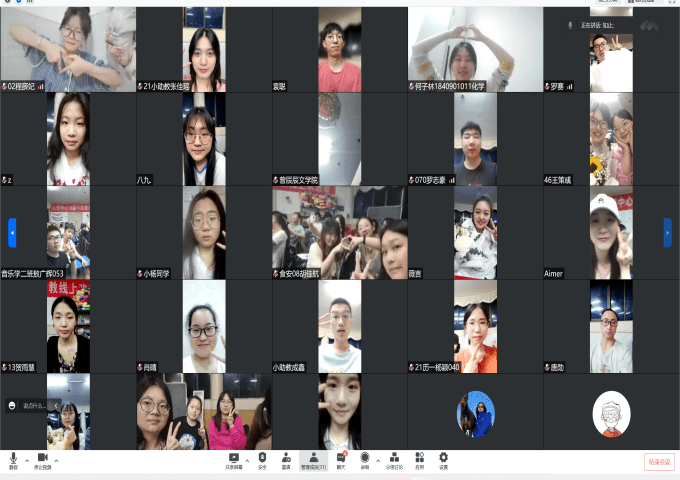Expand the camera video options arrow
680x480 pixels.
[x=56, y=461]
